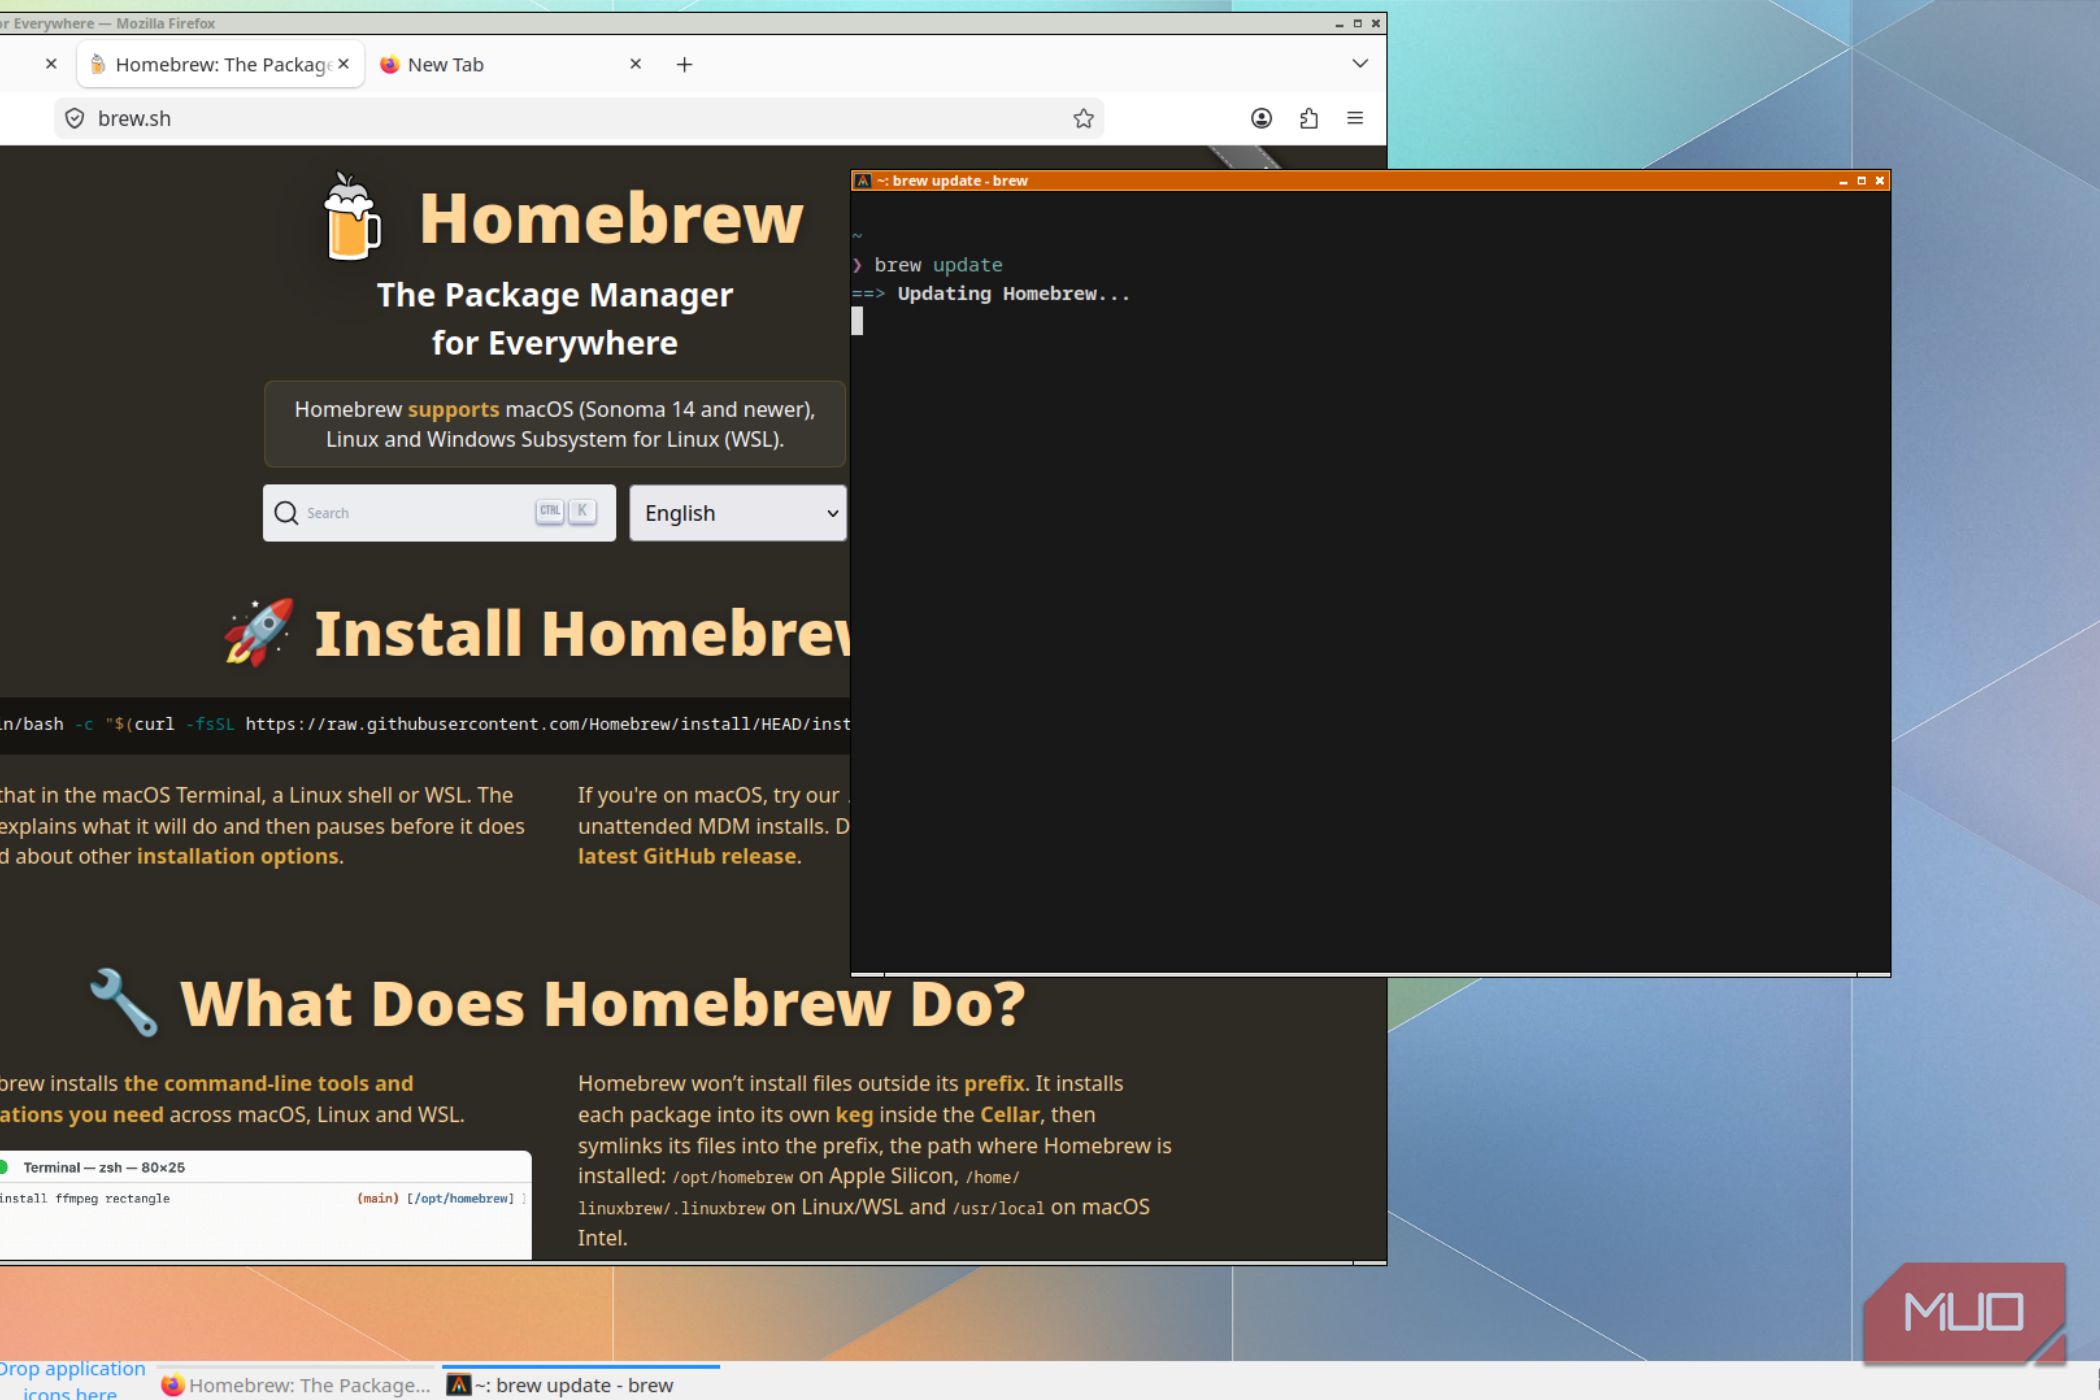Open a new tab with plus button
Image resolution: width=2100 pixels, height=1400 pixels.
click(x=684, y=65)
